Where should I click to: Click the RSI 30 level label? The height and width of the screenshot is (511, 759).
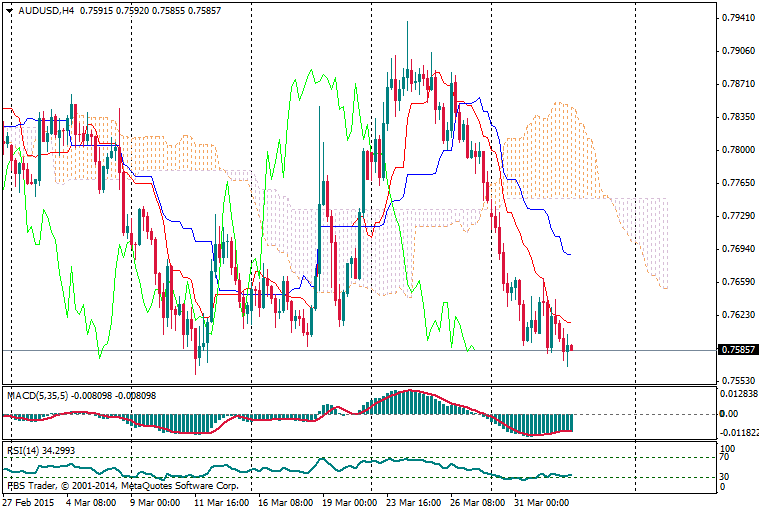(724, 477)
